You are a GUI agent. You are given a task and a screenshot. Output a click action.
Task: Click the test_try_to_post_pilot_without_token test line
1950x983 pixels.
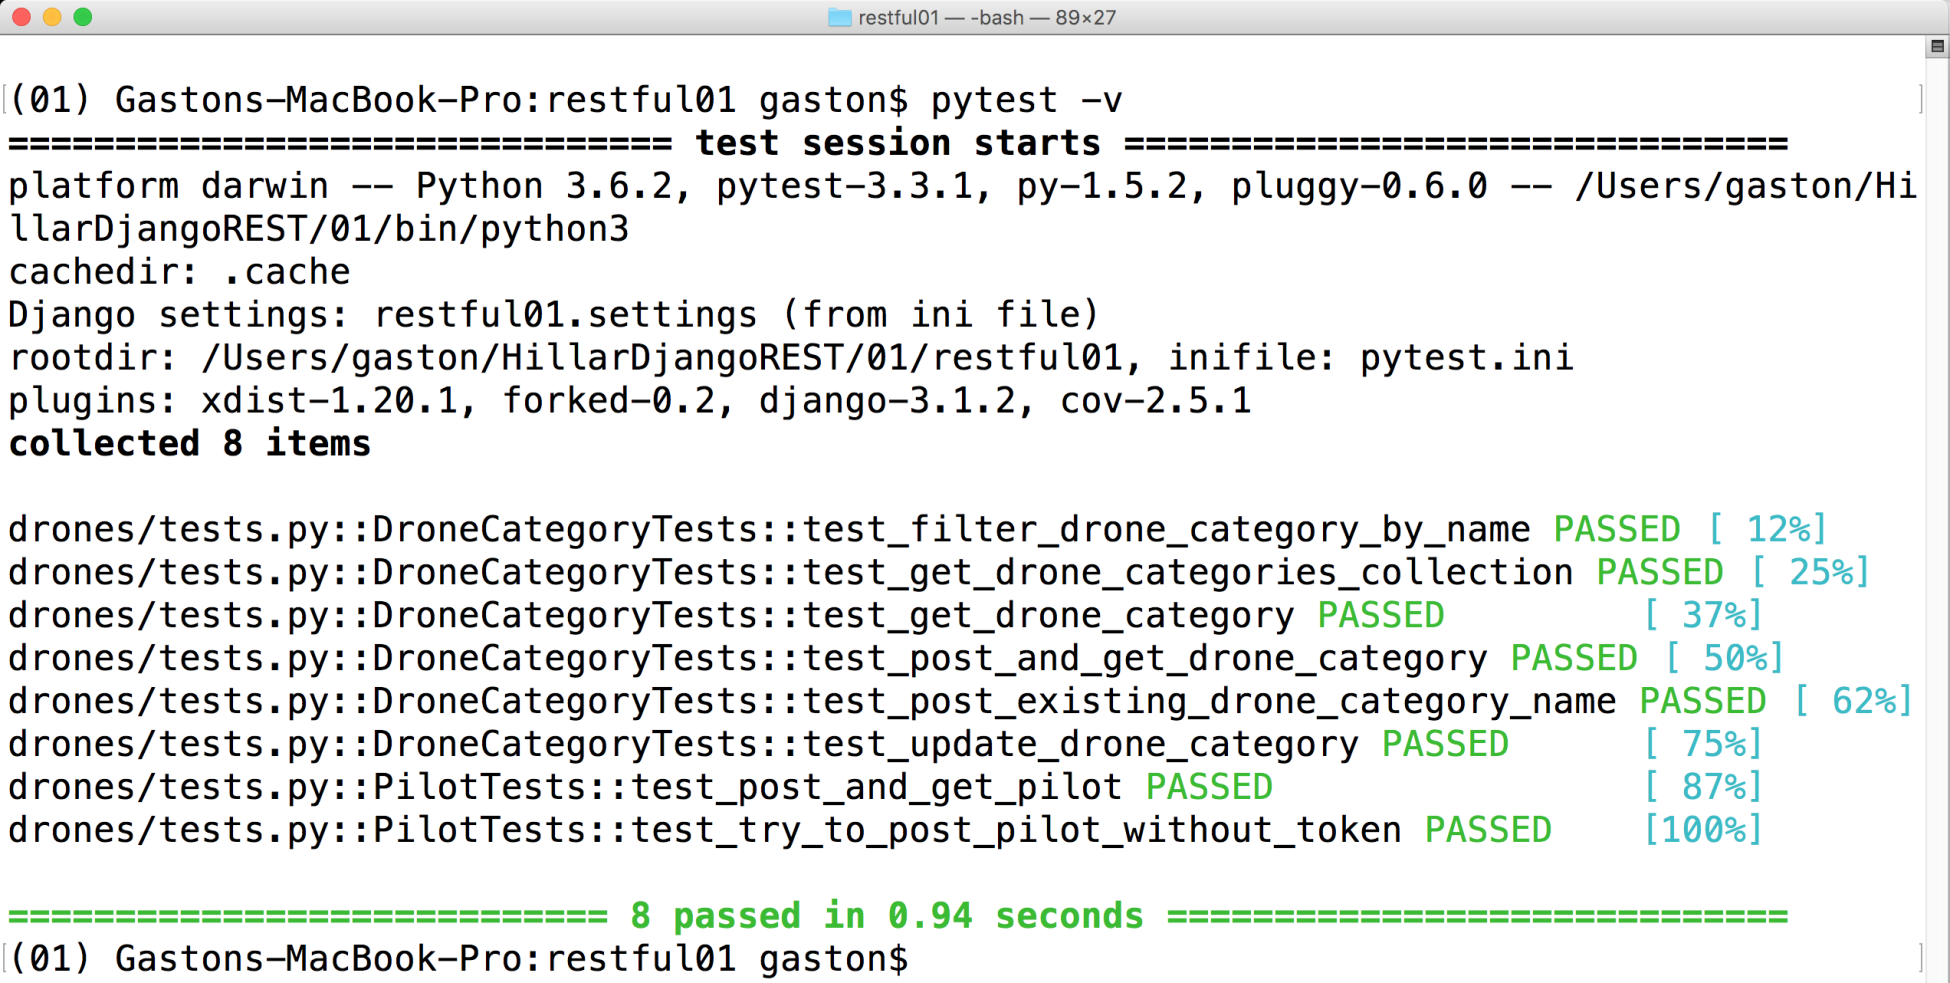click(886, 830)
